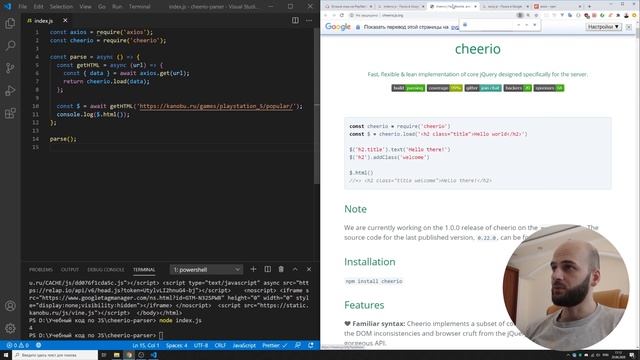Click the Features heading
Image resolution: width=640 pixels, height=360 pixels.
coord(364,305)
